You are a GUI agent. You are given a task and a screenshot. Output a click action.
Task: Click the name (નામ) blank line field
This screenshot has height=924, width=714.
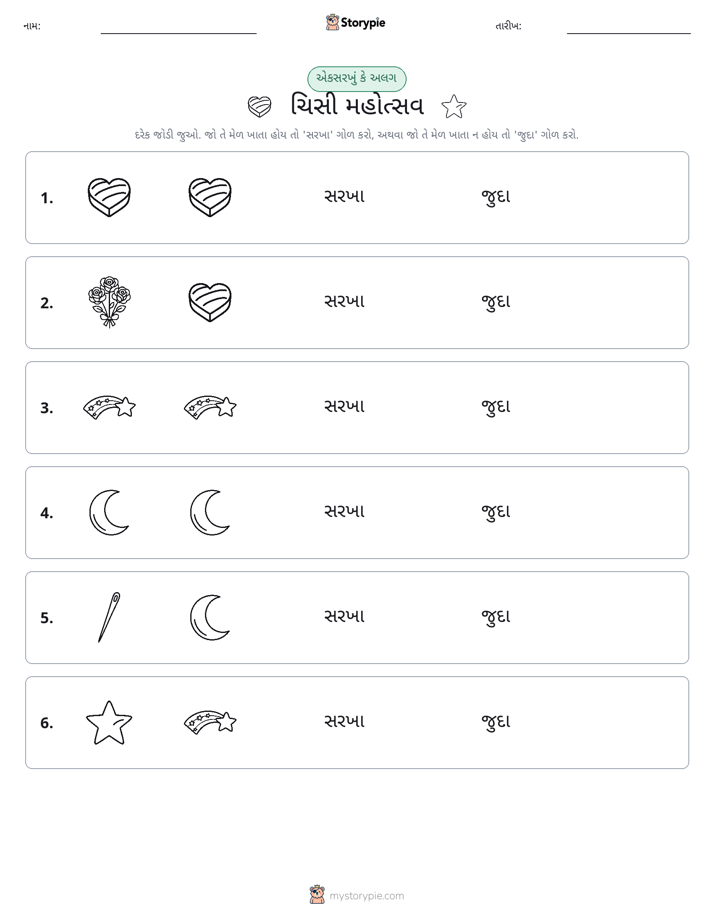pyautogui.click(x=178, y=29)
